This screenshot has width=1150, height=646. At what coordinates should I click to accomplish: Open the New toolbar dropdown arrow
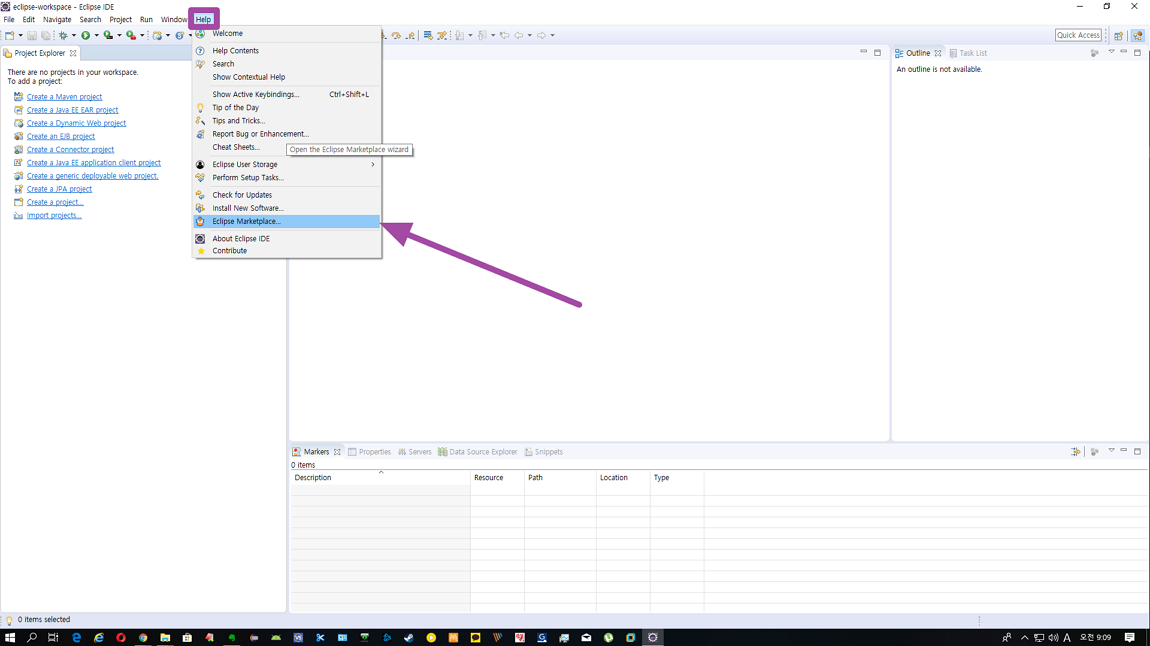pos(21,35)
